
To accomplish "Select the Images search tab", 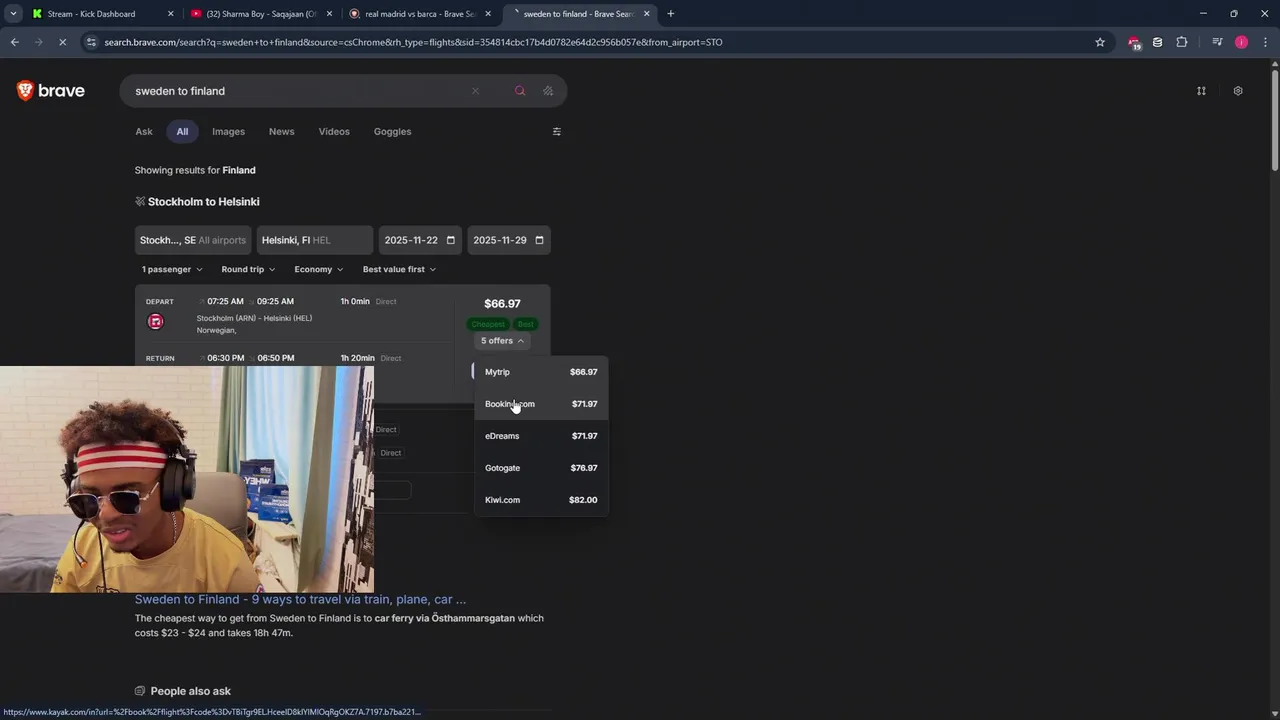I will click(228, 131).
